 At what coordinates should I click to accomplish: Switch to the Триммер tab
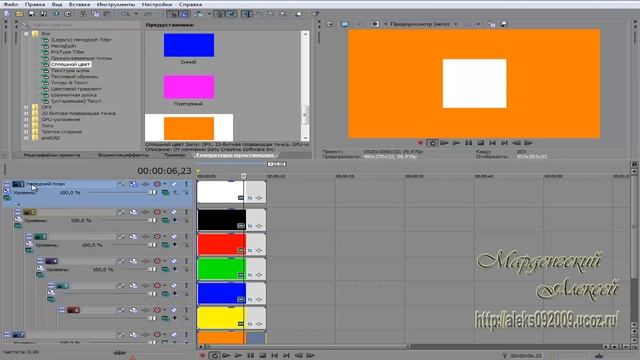[x=174, y=155]
